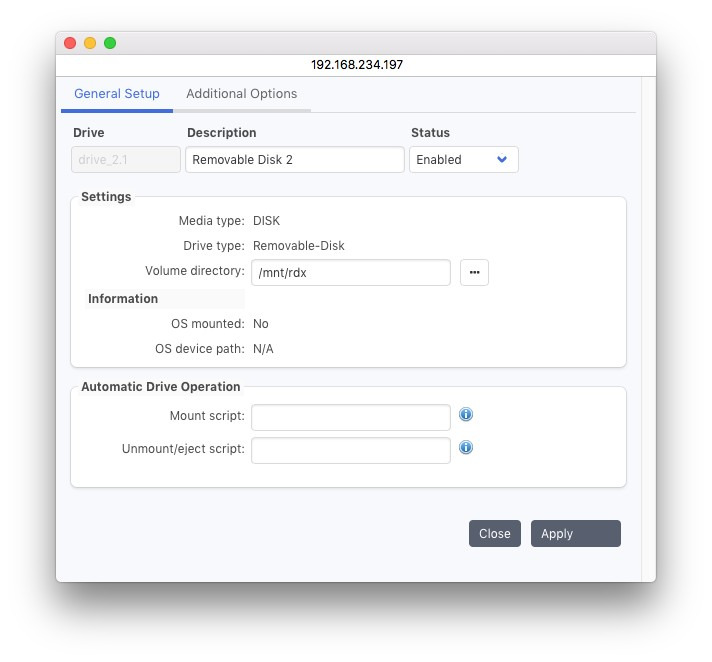Click the Close button
This screenshot has width=712, height=662.
[494, 534]
